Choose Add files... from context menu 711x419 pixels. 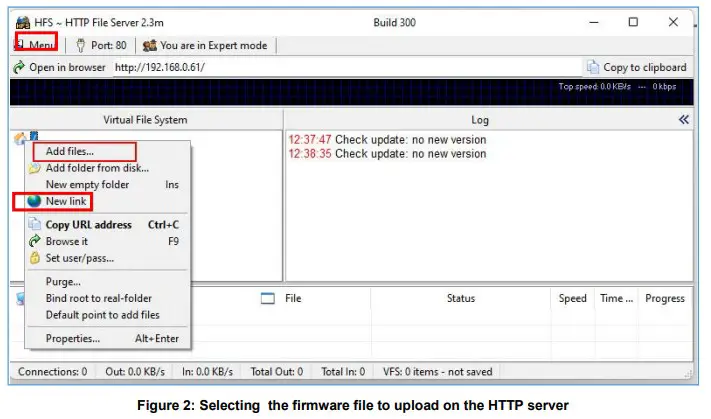[x=70, y=152]
